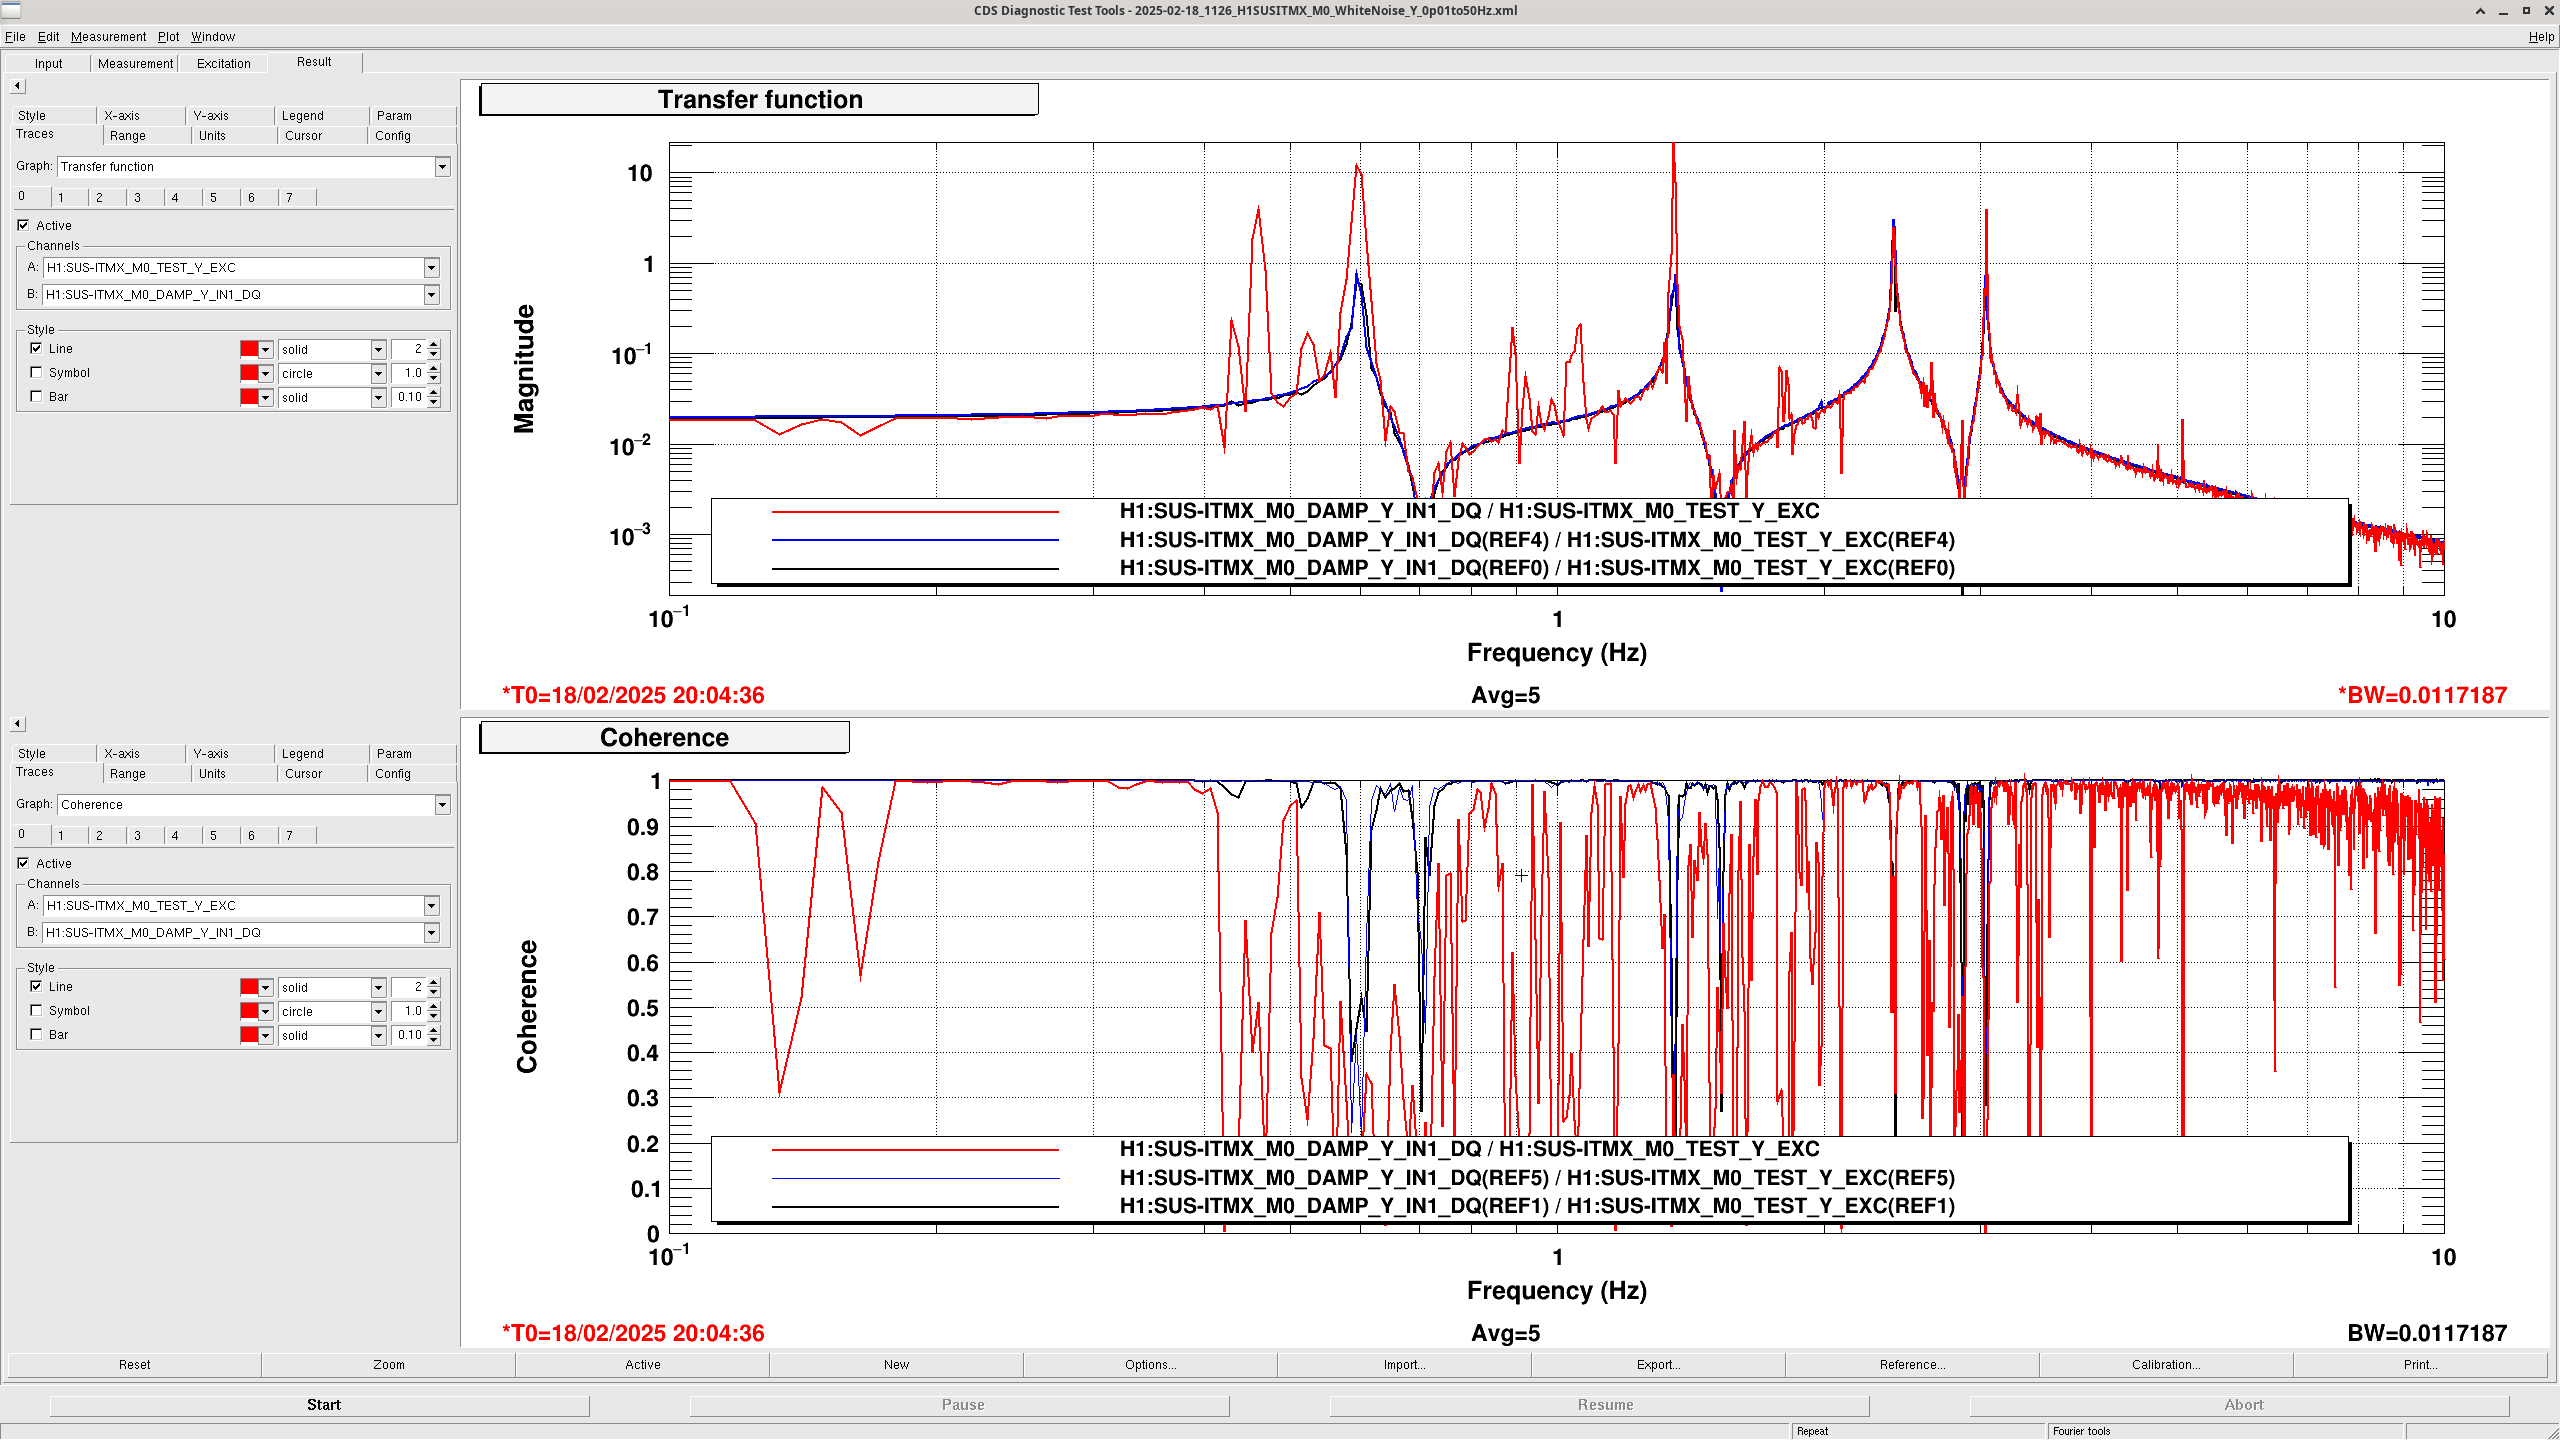This screenshot has height=1440, width=2560.
Task: Open upper Bar color red swatch
Action: click(x=256, y=397)
